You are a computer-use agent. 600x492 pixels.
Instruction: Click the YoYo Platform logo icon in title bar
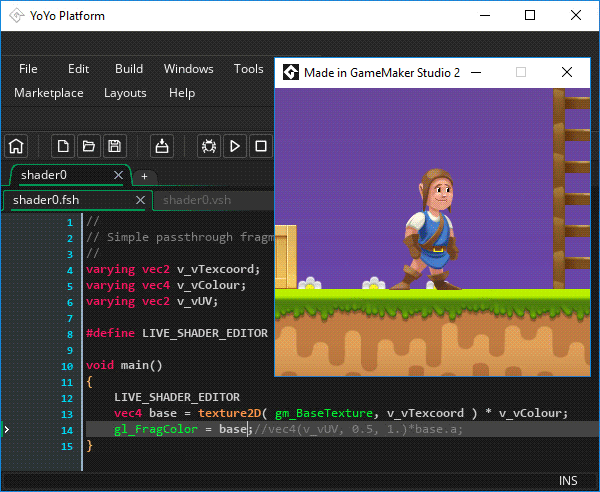coord(17,16)
